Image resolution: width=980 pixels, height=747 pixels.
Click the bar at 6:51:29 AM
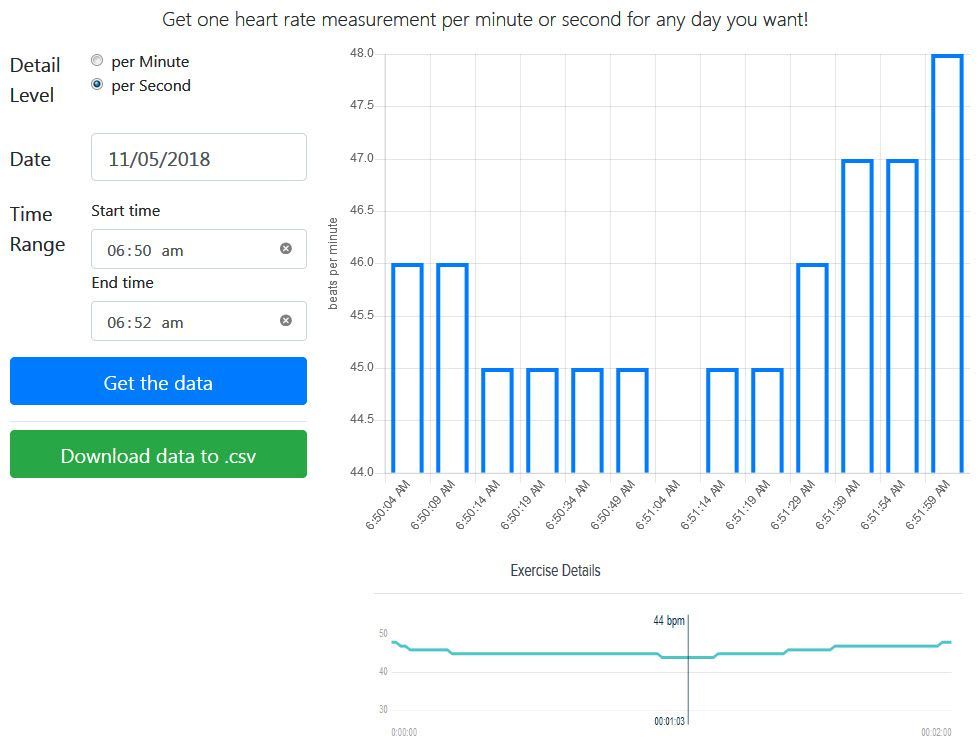pyautogui.click(x=812, y=368)
